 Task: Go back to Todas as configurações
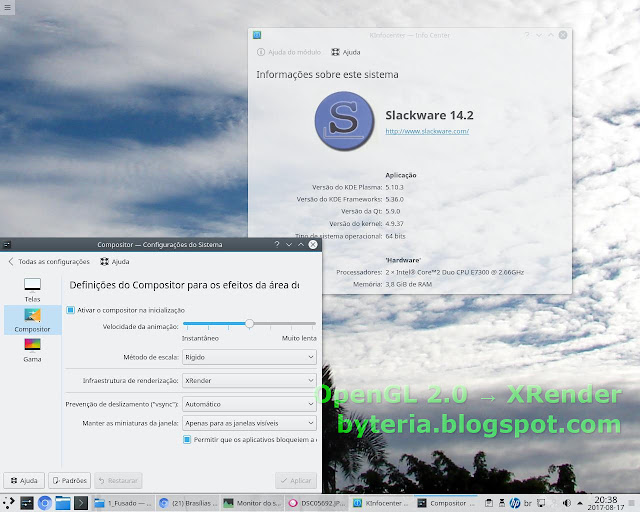(49, 261)
